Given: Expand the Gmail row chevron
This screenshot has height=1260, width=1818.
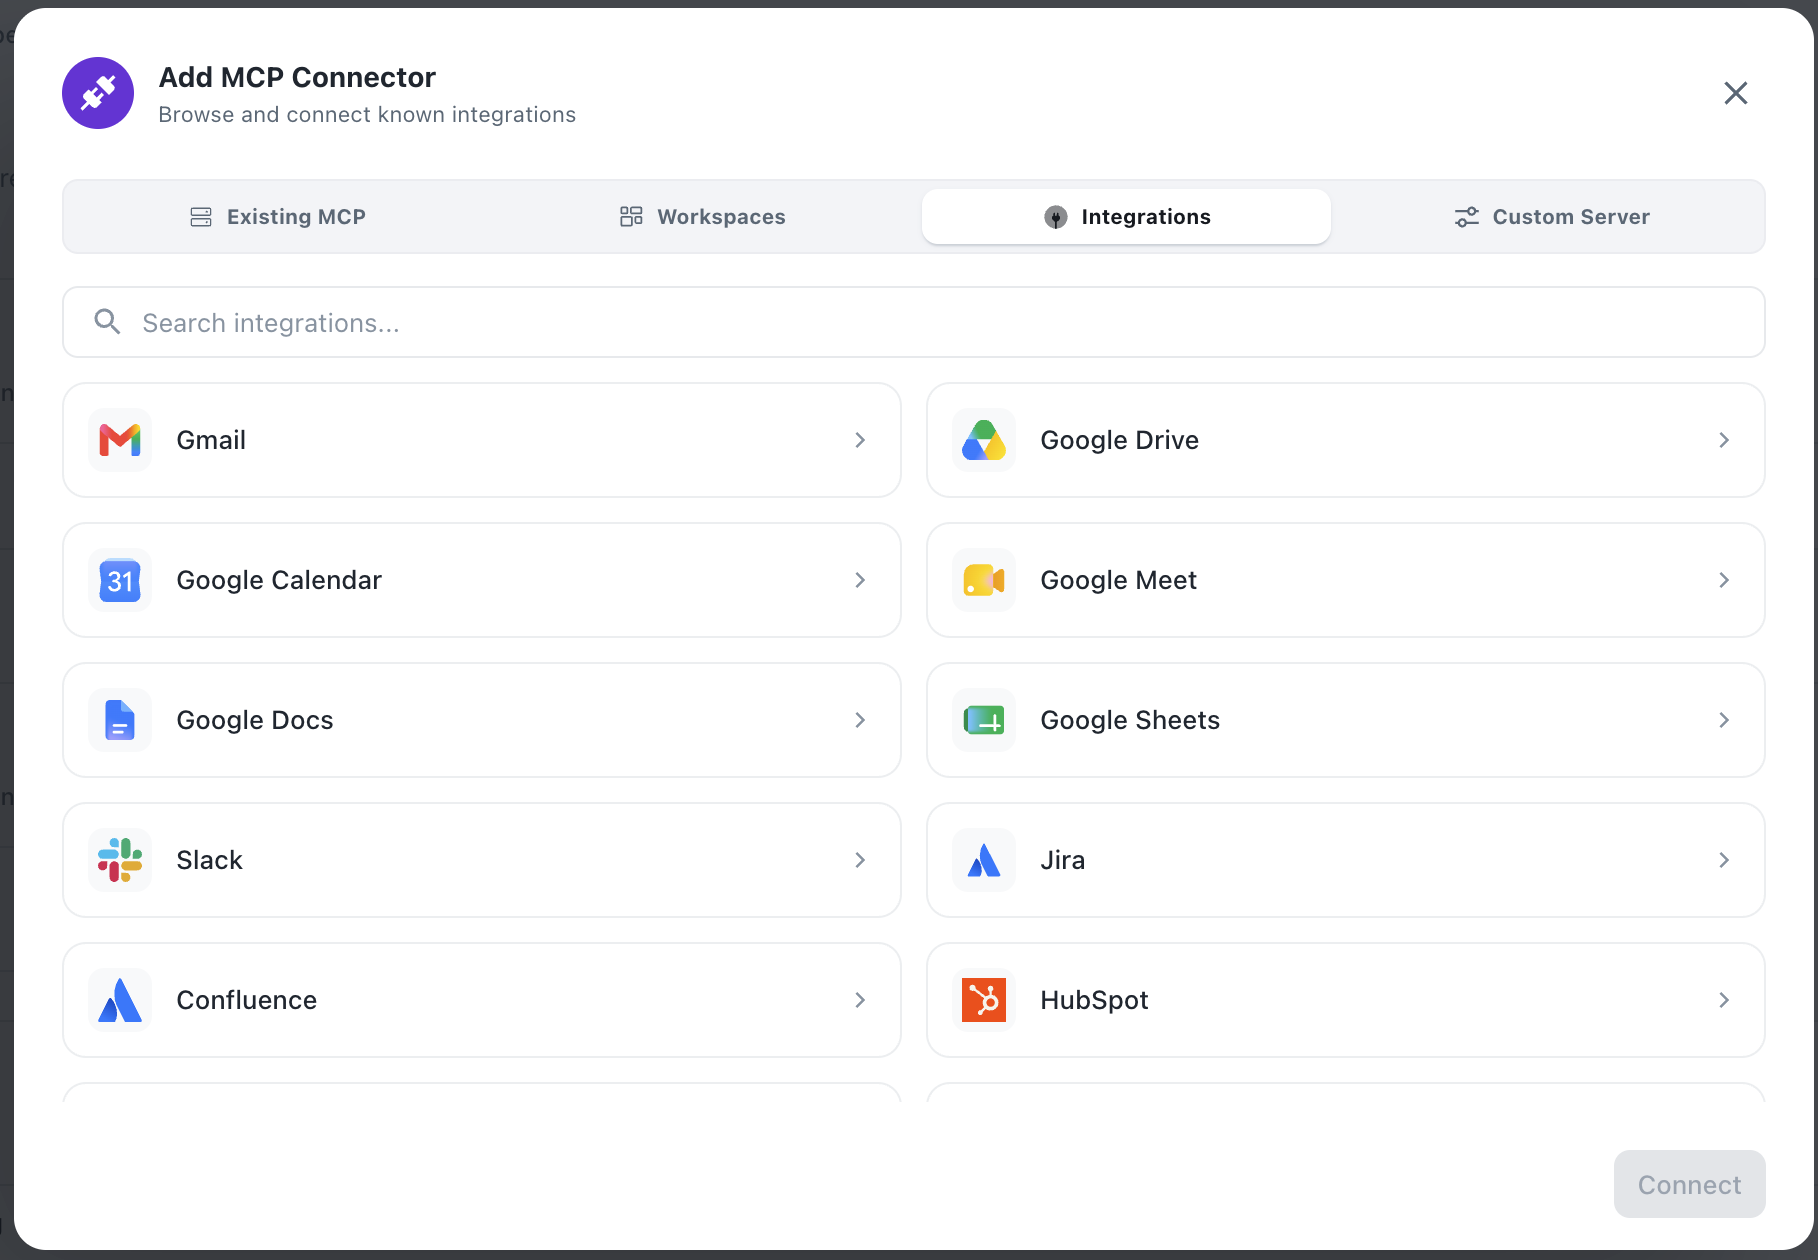Looking at the screenshot, I should (x=860, y=440).
